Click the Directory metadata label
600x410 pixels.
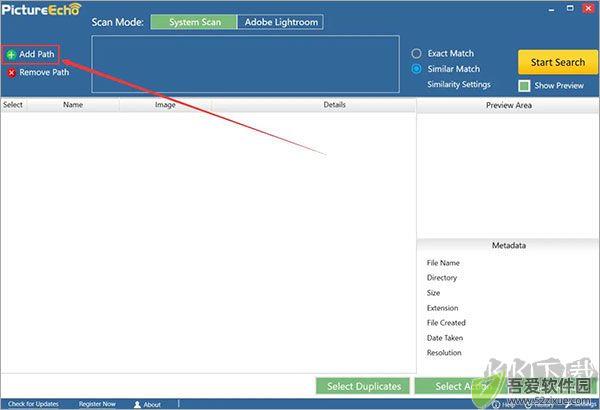tap(442, 278)
